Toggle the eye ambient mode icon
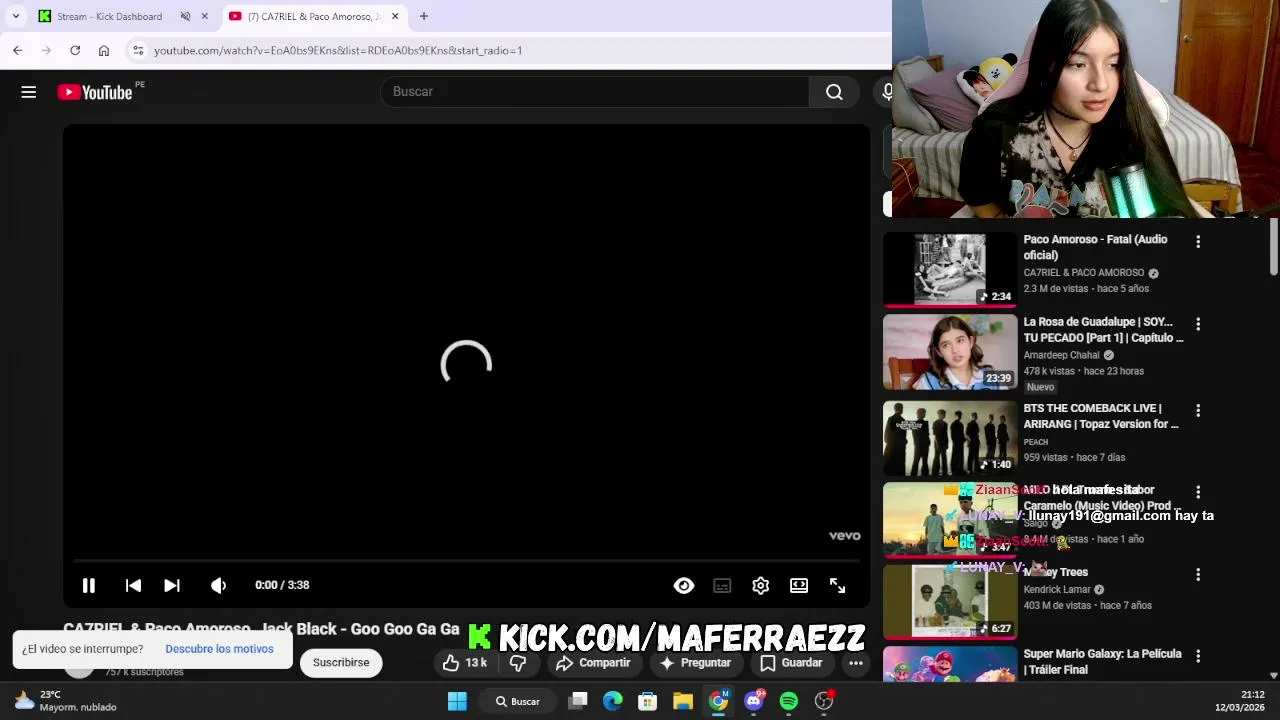 click(x=684, y=586)
